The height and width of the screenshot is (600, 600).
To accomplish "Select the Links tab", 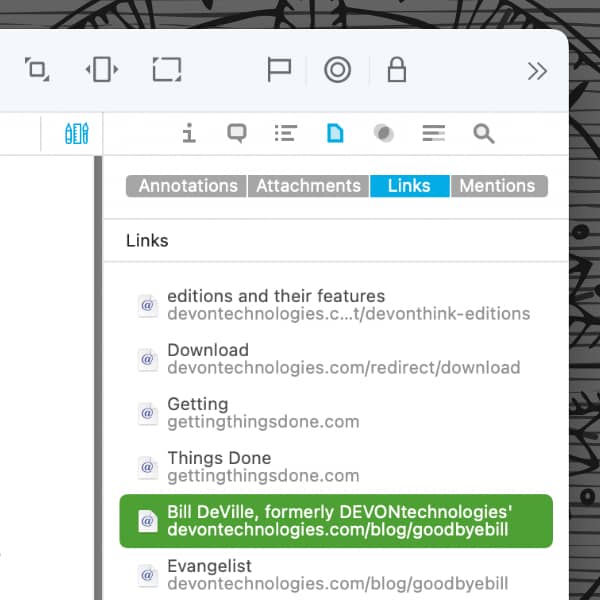I will point(409,186).
